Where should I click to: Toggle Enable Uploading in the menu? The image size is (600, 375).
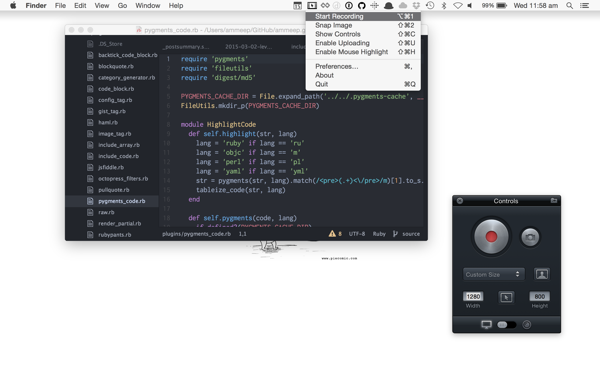point(363,43)
